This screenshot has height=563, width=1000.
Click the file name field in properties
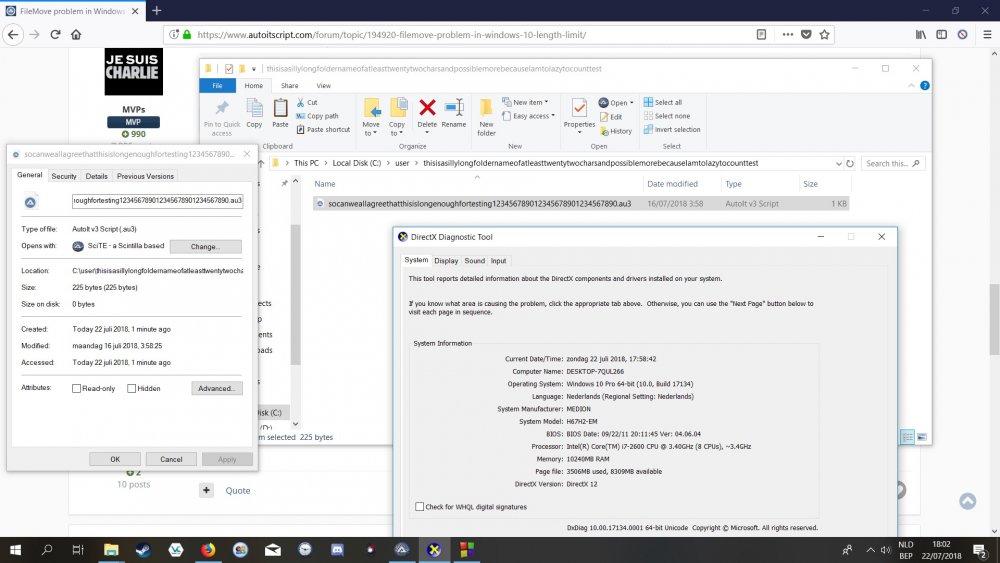158,201
